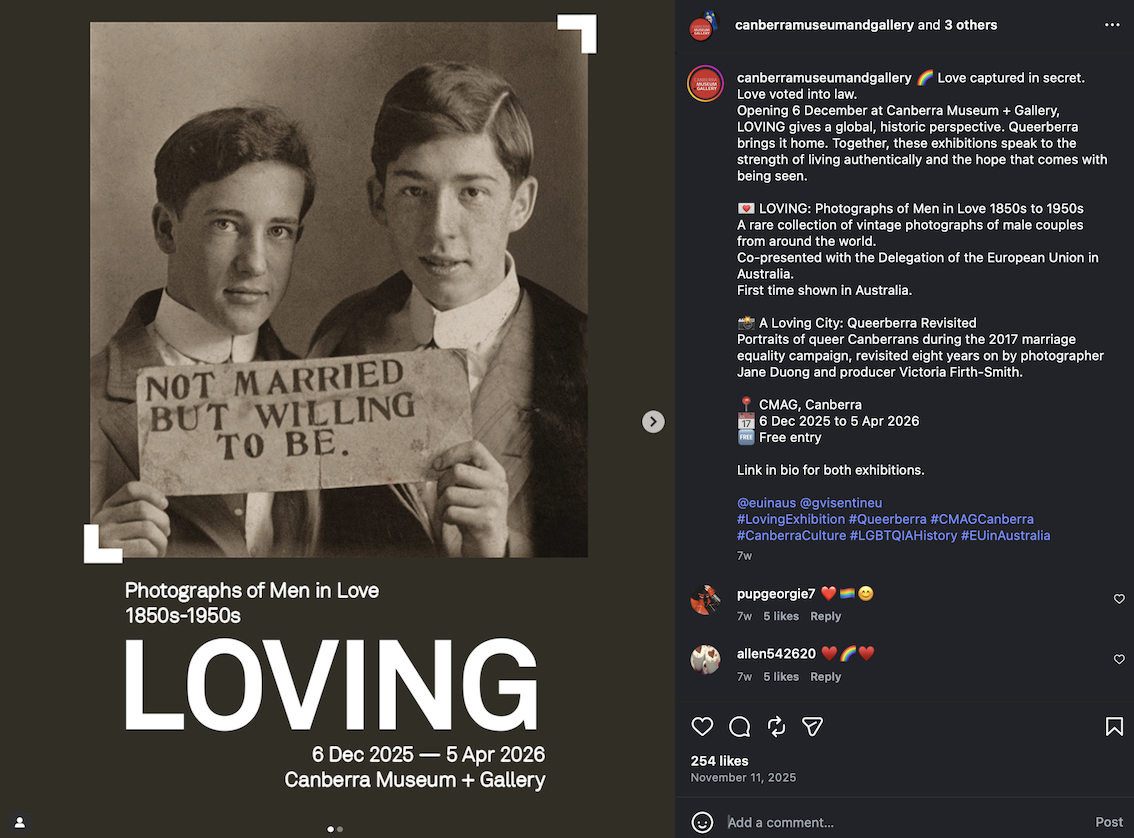Like pupgeorgie7's comment

[1119, 599]
